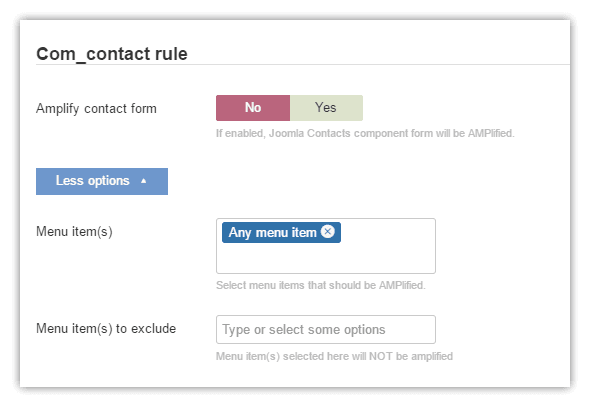Click the Amplify contact form label

pos(96,109)
